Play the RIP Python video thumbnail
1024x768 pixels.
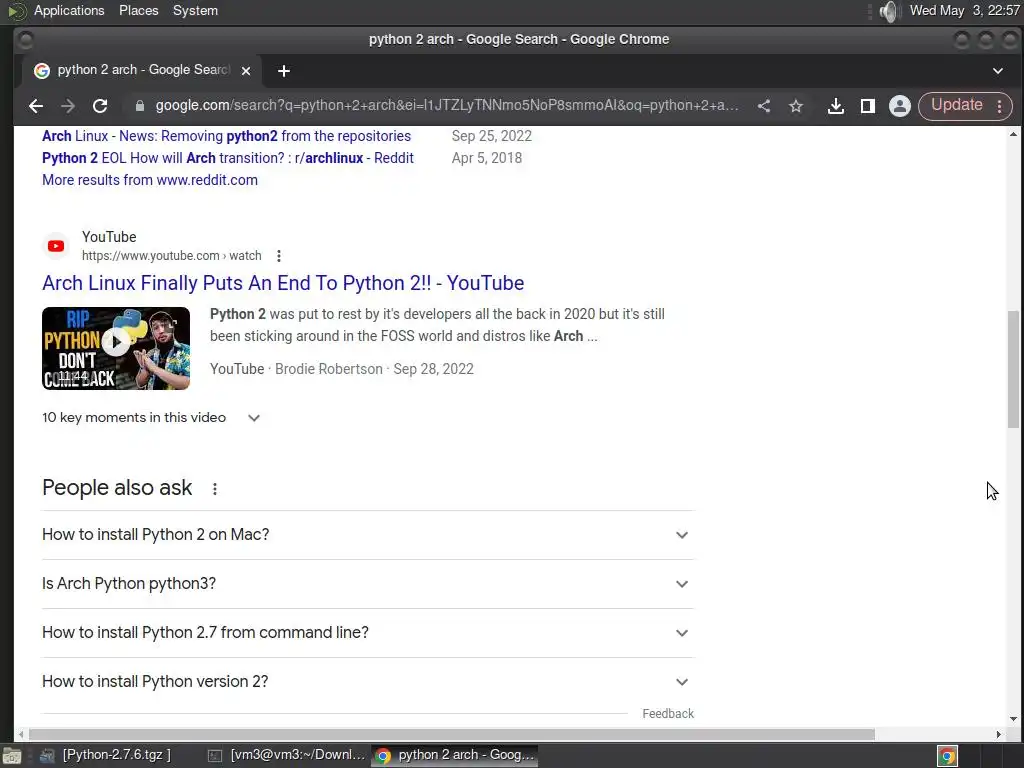click(x=116, y=348)
